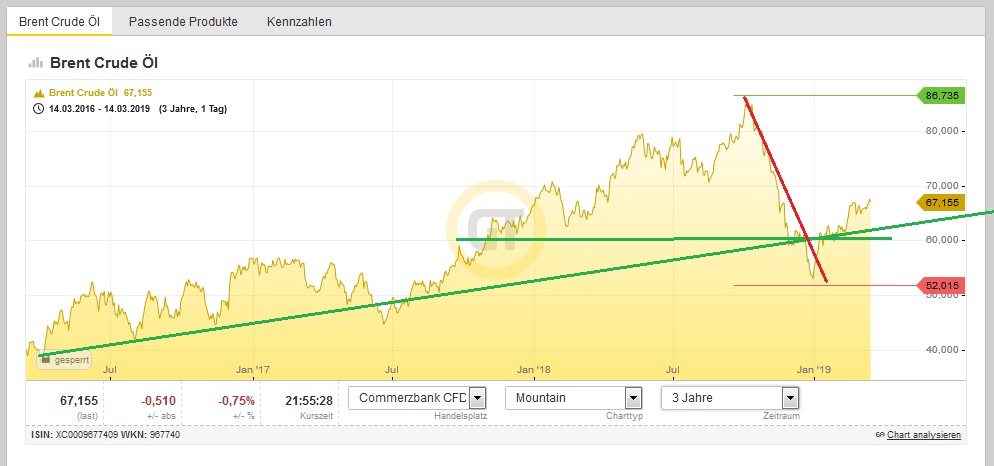
Task: Click the Kurszeit 21:55:28 value
Action: click(x=309, y=401)
